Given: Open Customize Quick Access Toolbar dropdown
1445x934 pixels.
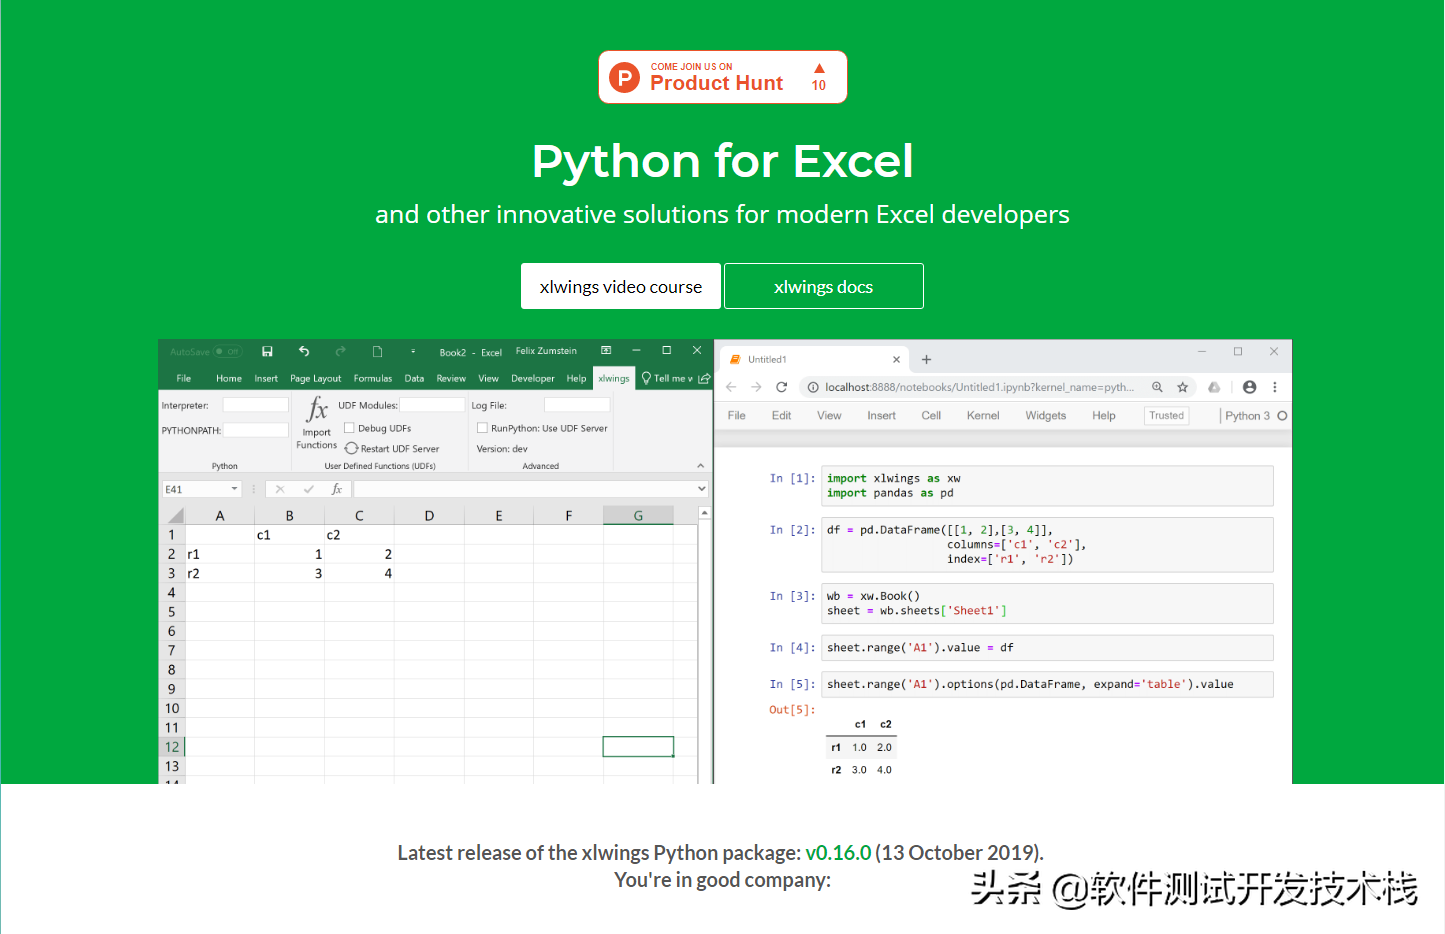Looking at the screenshot, I should point(413,351).
